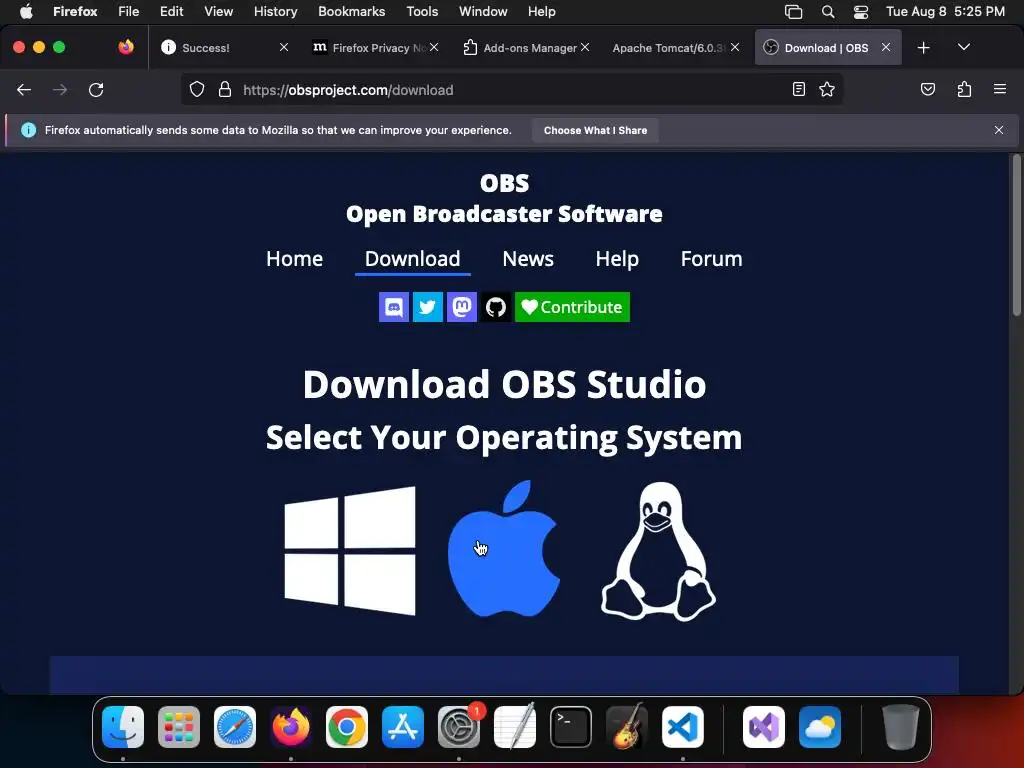Open GarageBand from the Dock
Screen dimensions: 1024x768
[627, 727]
